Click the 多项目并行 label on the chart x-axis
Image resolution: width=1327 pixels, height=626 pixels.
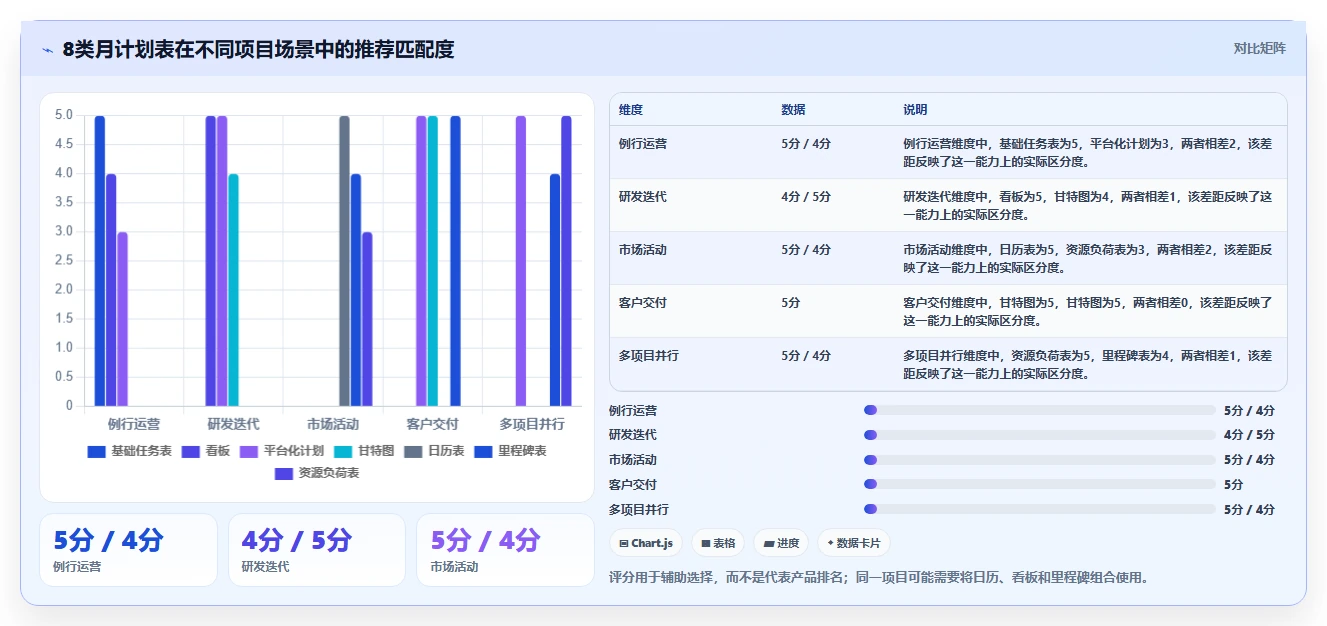532,424
